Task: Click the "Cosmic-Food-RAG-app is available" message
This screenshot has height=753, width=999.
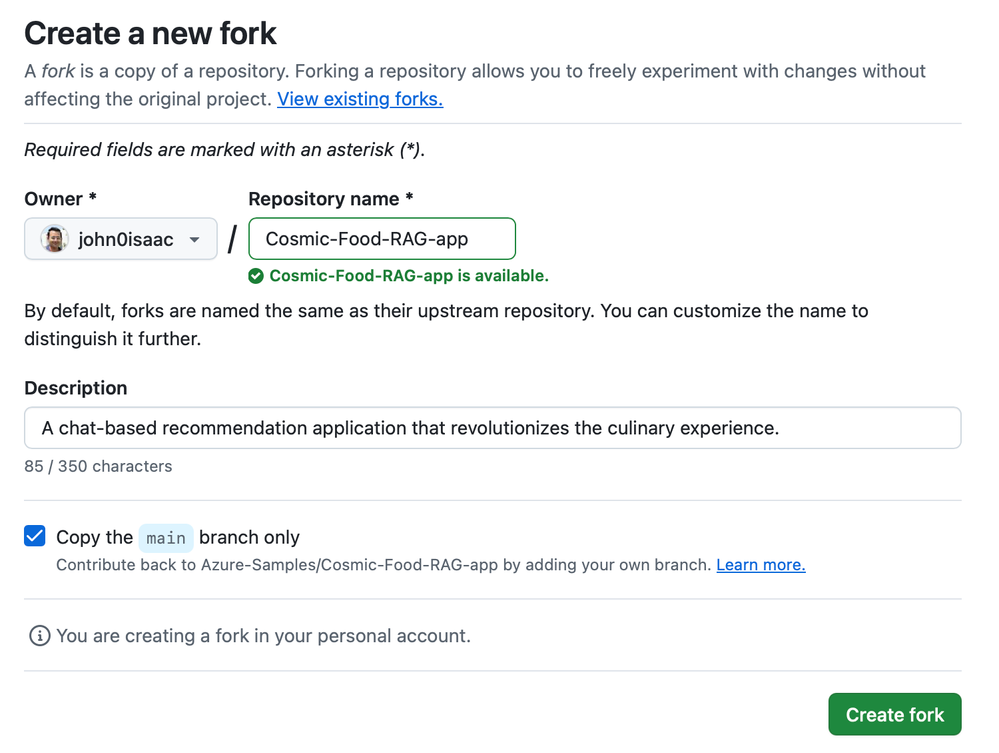Action: [x=408, y=276]
